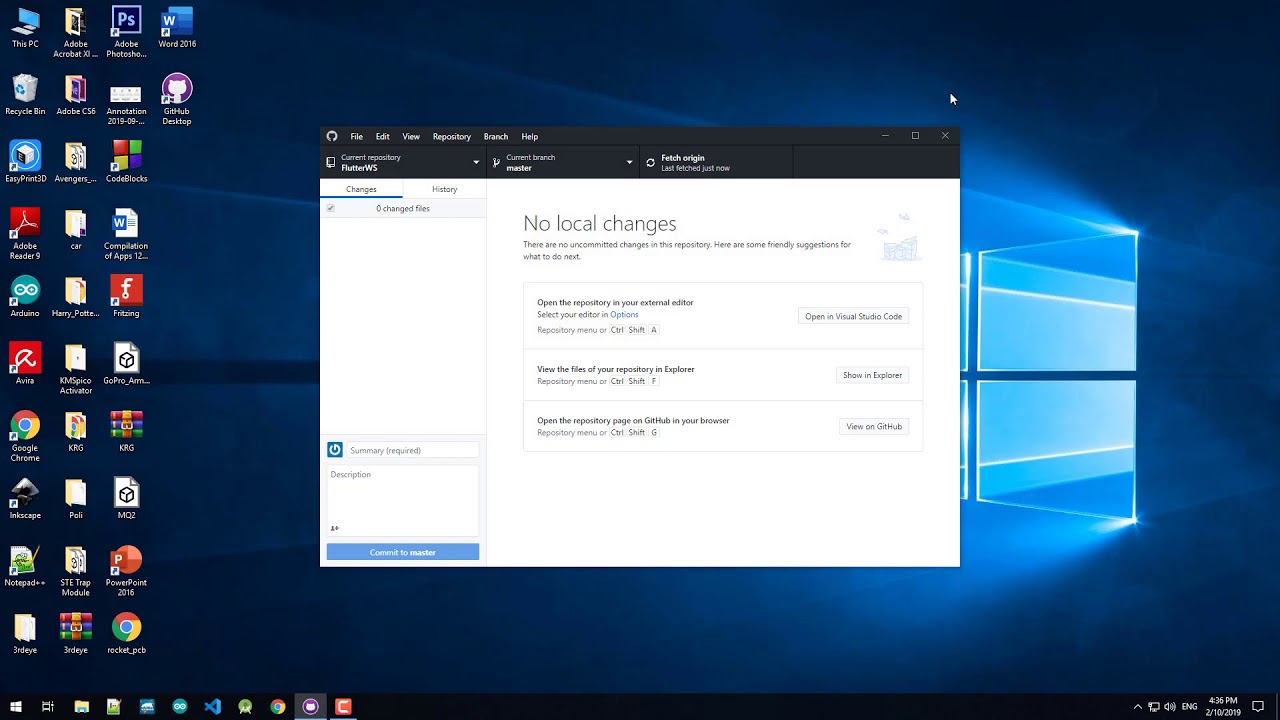Click the Fetch origin sync button
1280x720 pixels.
(716, 162)
